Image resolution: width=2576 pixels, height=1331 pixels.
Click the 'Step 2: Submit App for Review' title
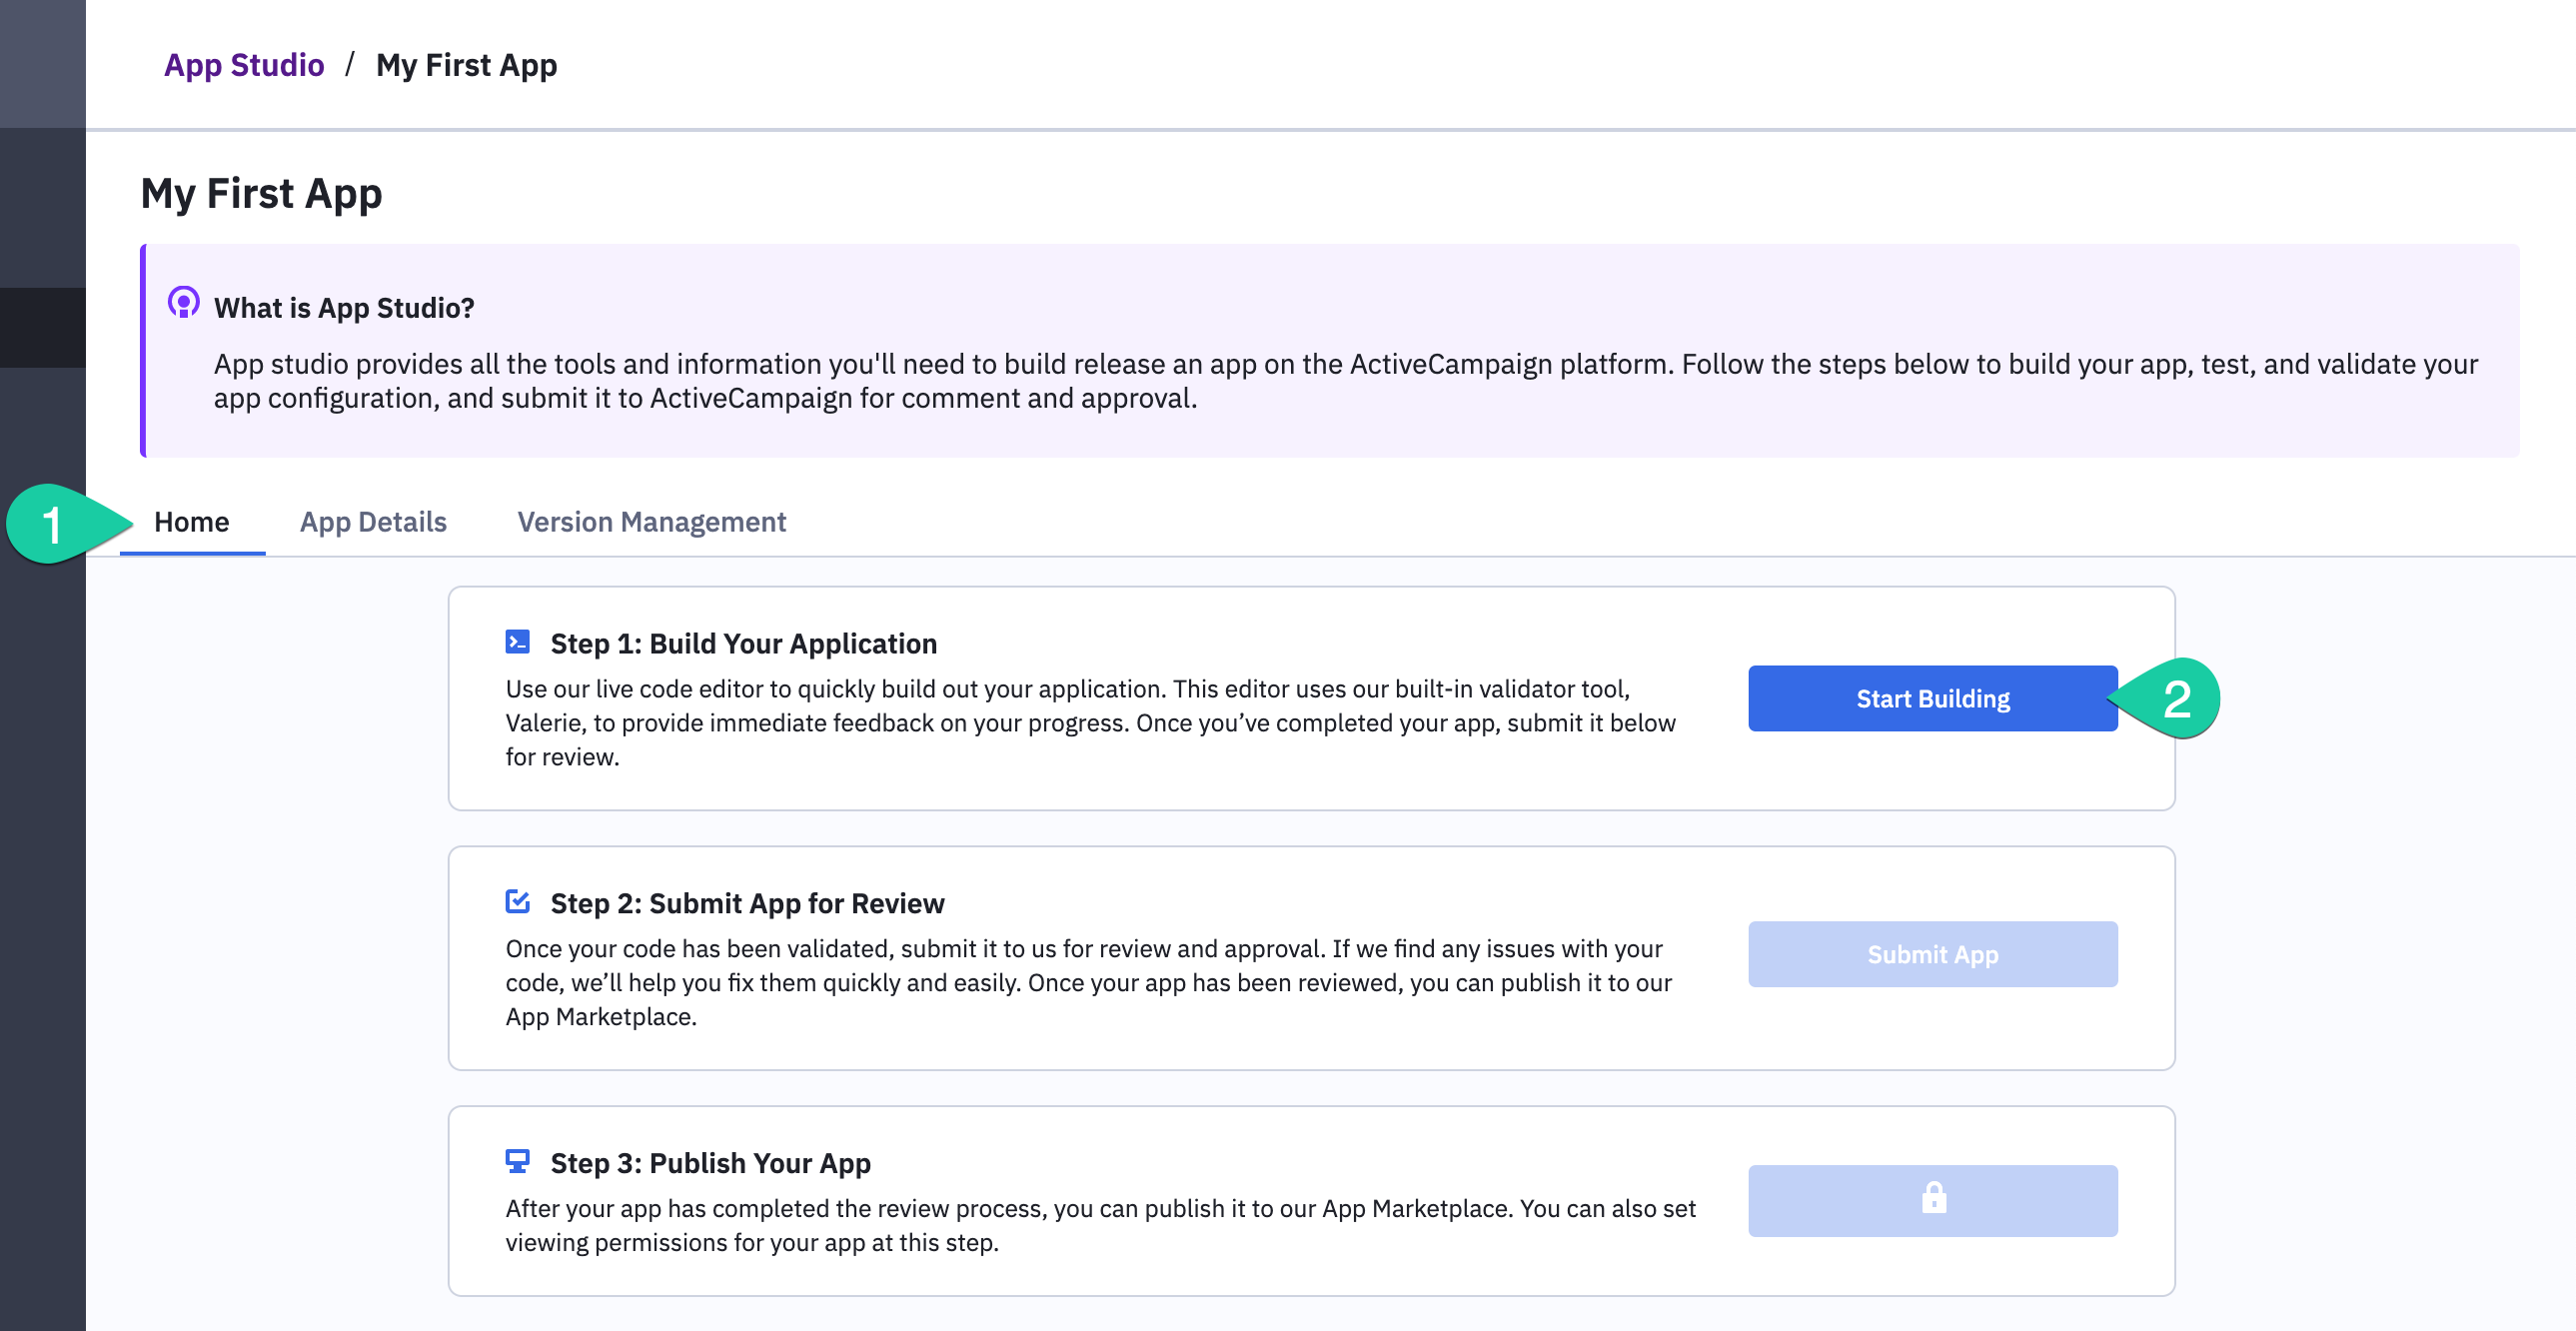(x=747, y=903)
